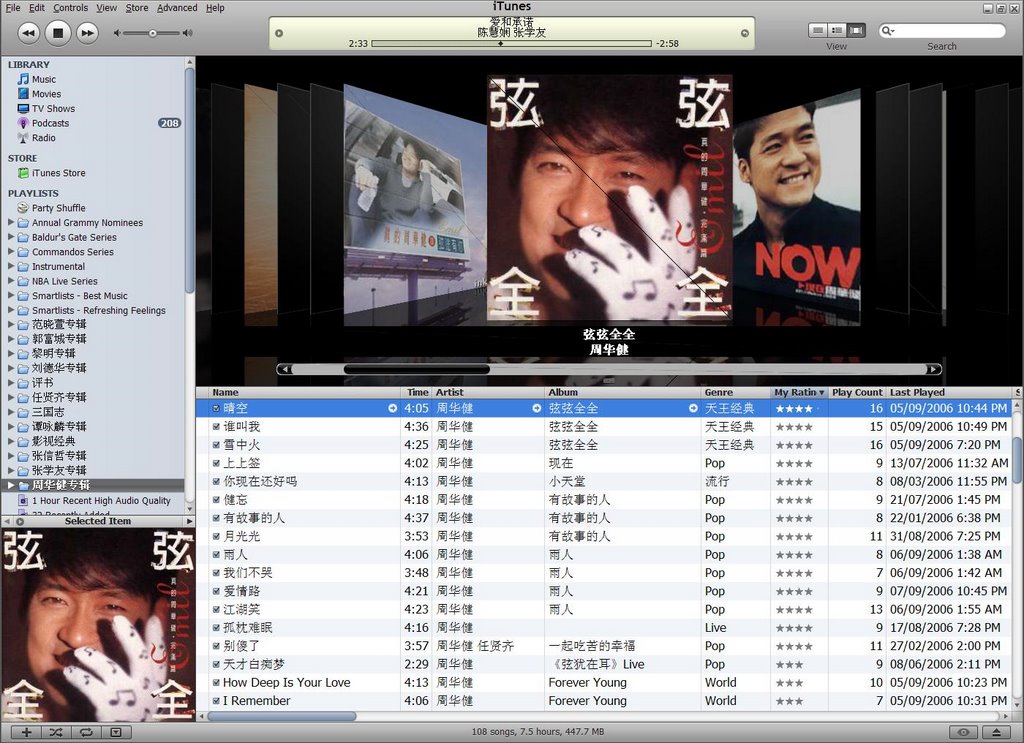Uncheck the song 谁叫我

(x=216, y=426)
